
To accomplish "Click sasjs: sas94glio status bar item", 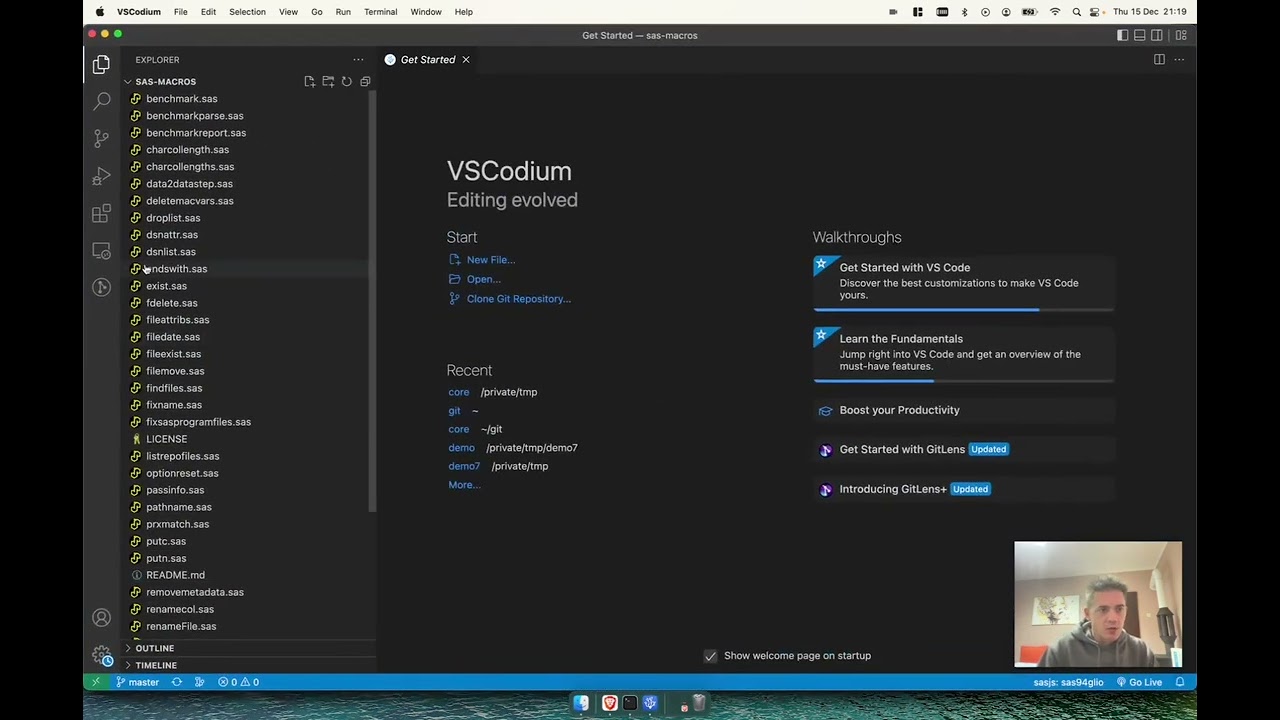I will point(1068,682).
